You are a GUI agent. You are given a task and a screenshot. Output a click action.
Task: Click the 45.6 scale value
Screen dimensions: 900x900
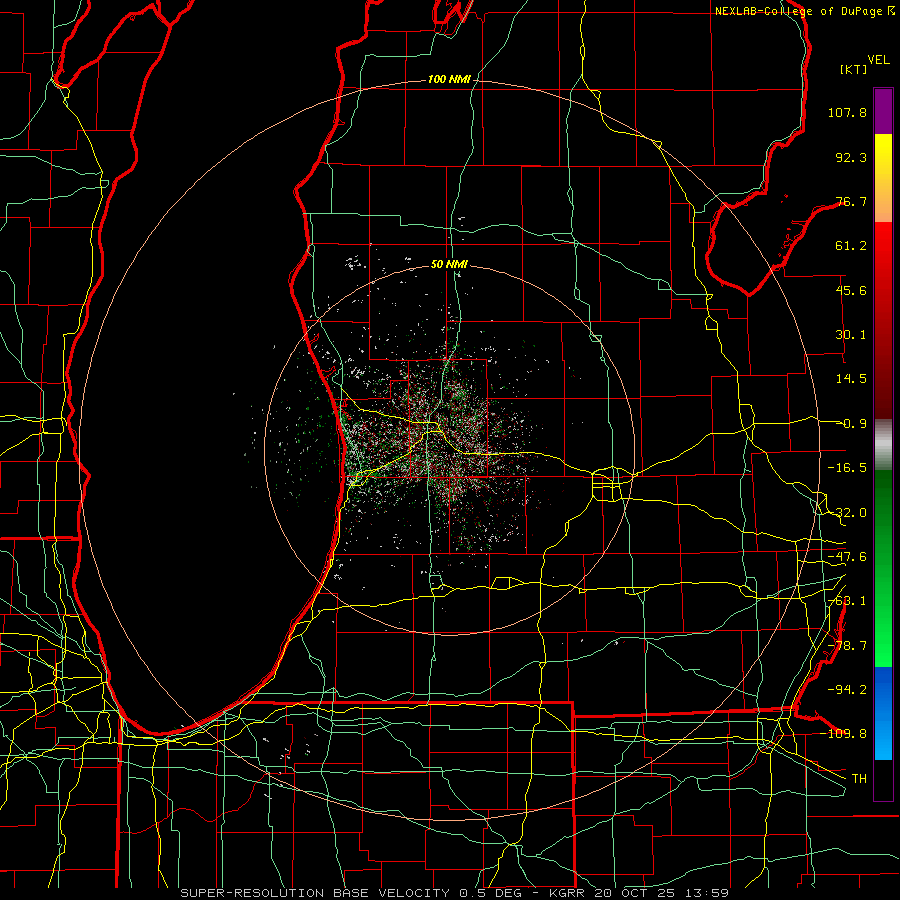coord(851,290)
